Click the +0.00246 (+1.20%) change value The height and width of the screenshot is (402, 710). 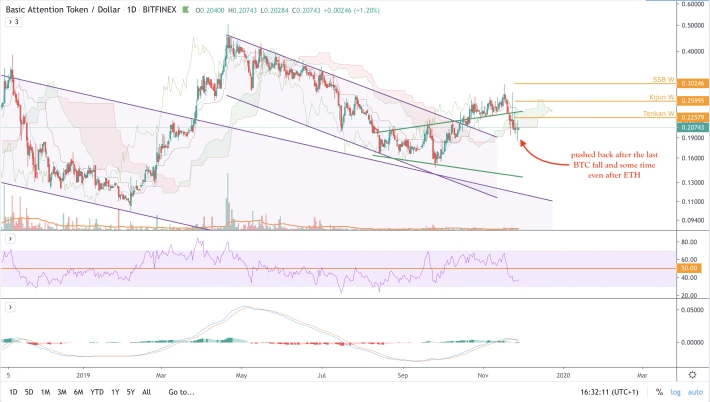pos(352,10)
